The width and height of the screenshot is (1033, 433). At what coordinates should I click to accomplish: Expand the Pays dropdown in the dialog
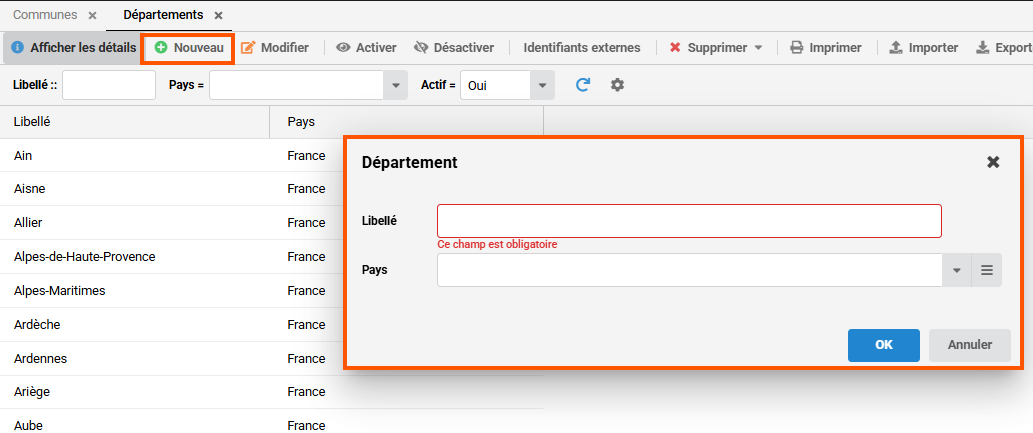[x=956, y=270]
